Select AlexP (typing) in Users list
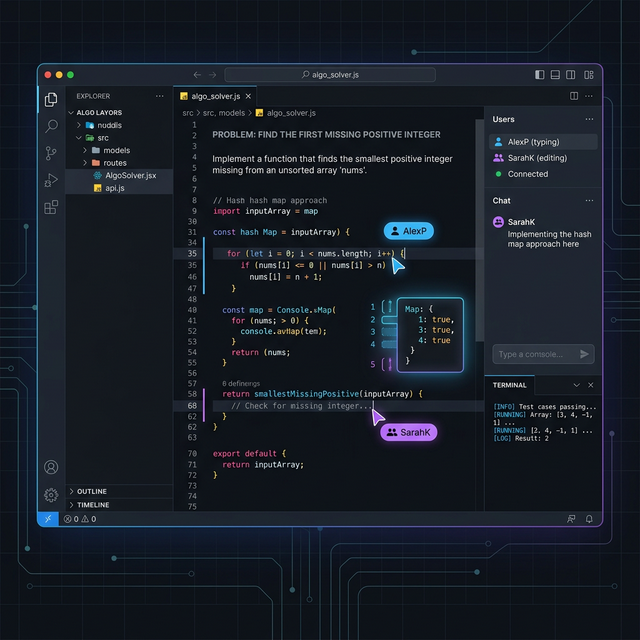 [543, 142]
